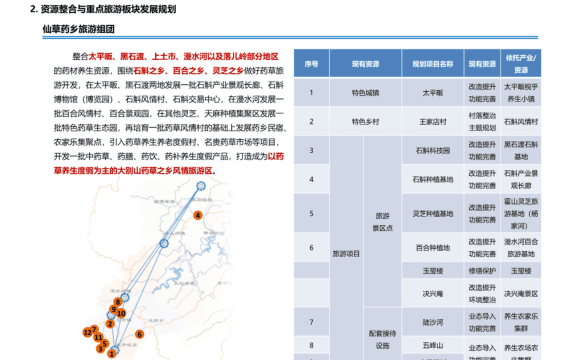This screenshot has height=360, width=570.
Task: Click the 序号 table header cell
Action: click(312, 64)
